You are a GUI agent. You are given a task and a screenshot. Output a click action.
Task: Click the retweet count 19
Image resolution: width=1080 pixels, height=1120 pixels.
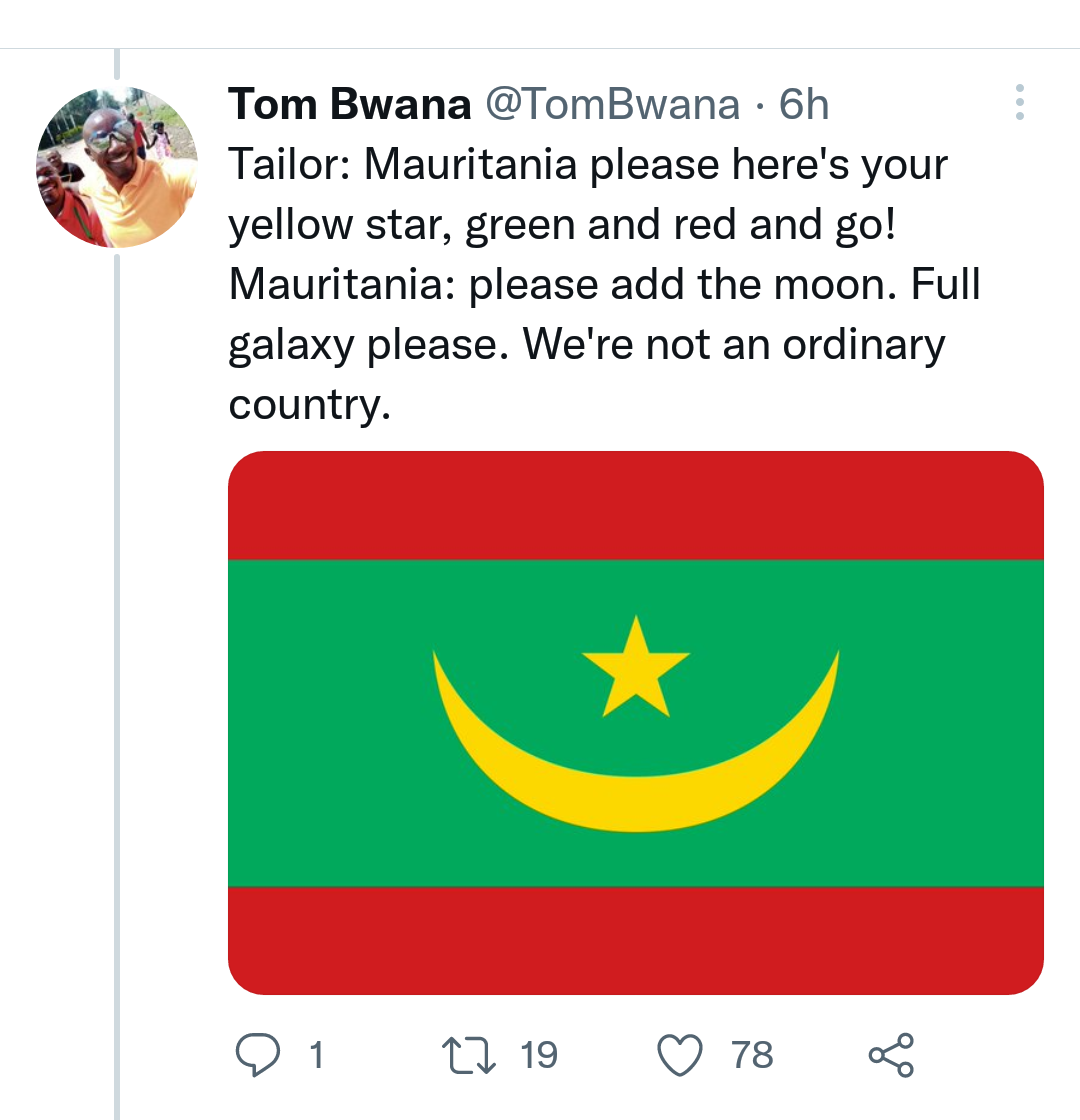click(x=539, y=1055)
